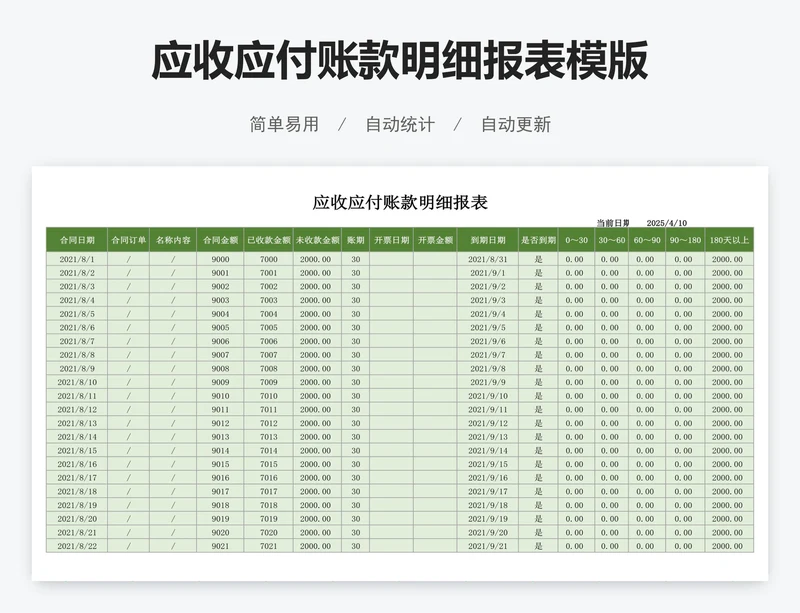Image resolution: width=800 pixels, height=613 pixels.
Task: Click the 是否到期 column header
Action: [538, 240]
